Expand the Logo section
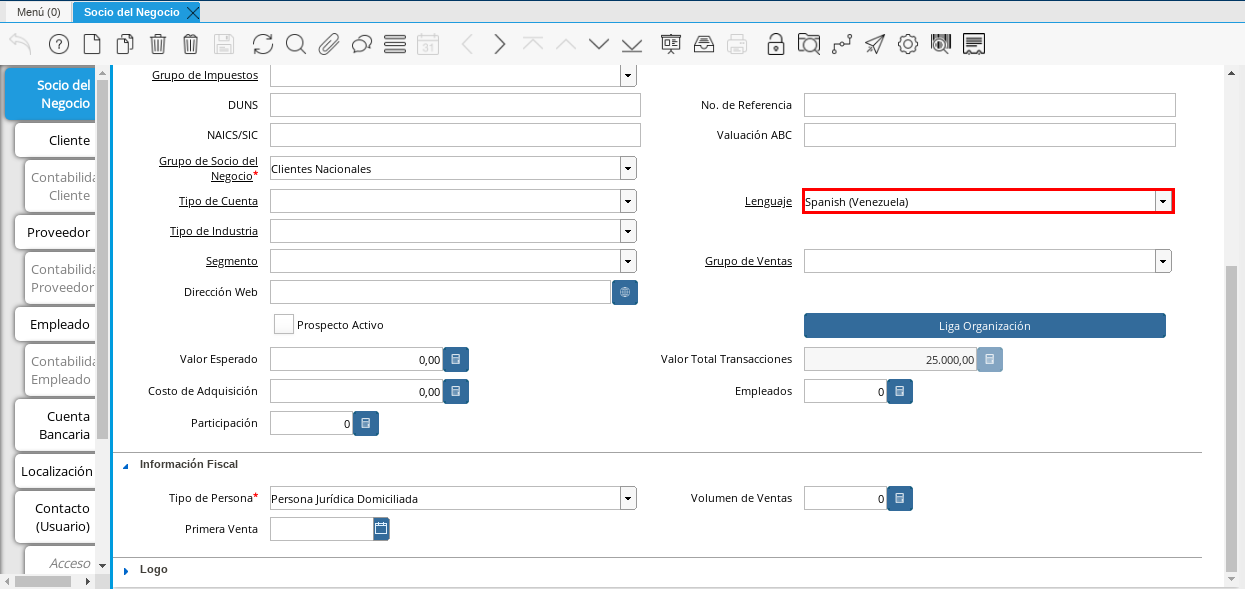1245x589 pixels. tap(127, 570)
